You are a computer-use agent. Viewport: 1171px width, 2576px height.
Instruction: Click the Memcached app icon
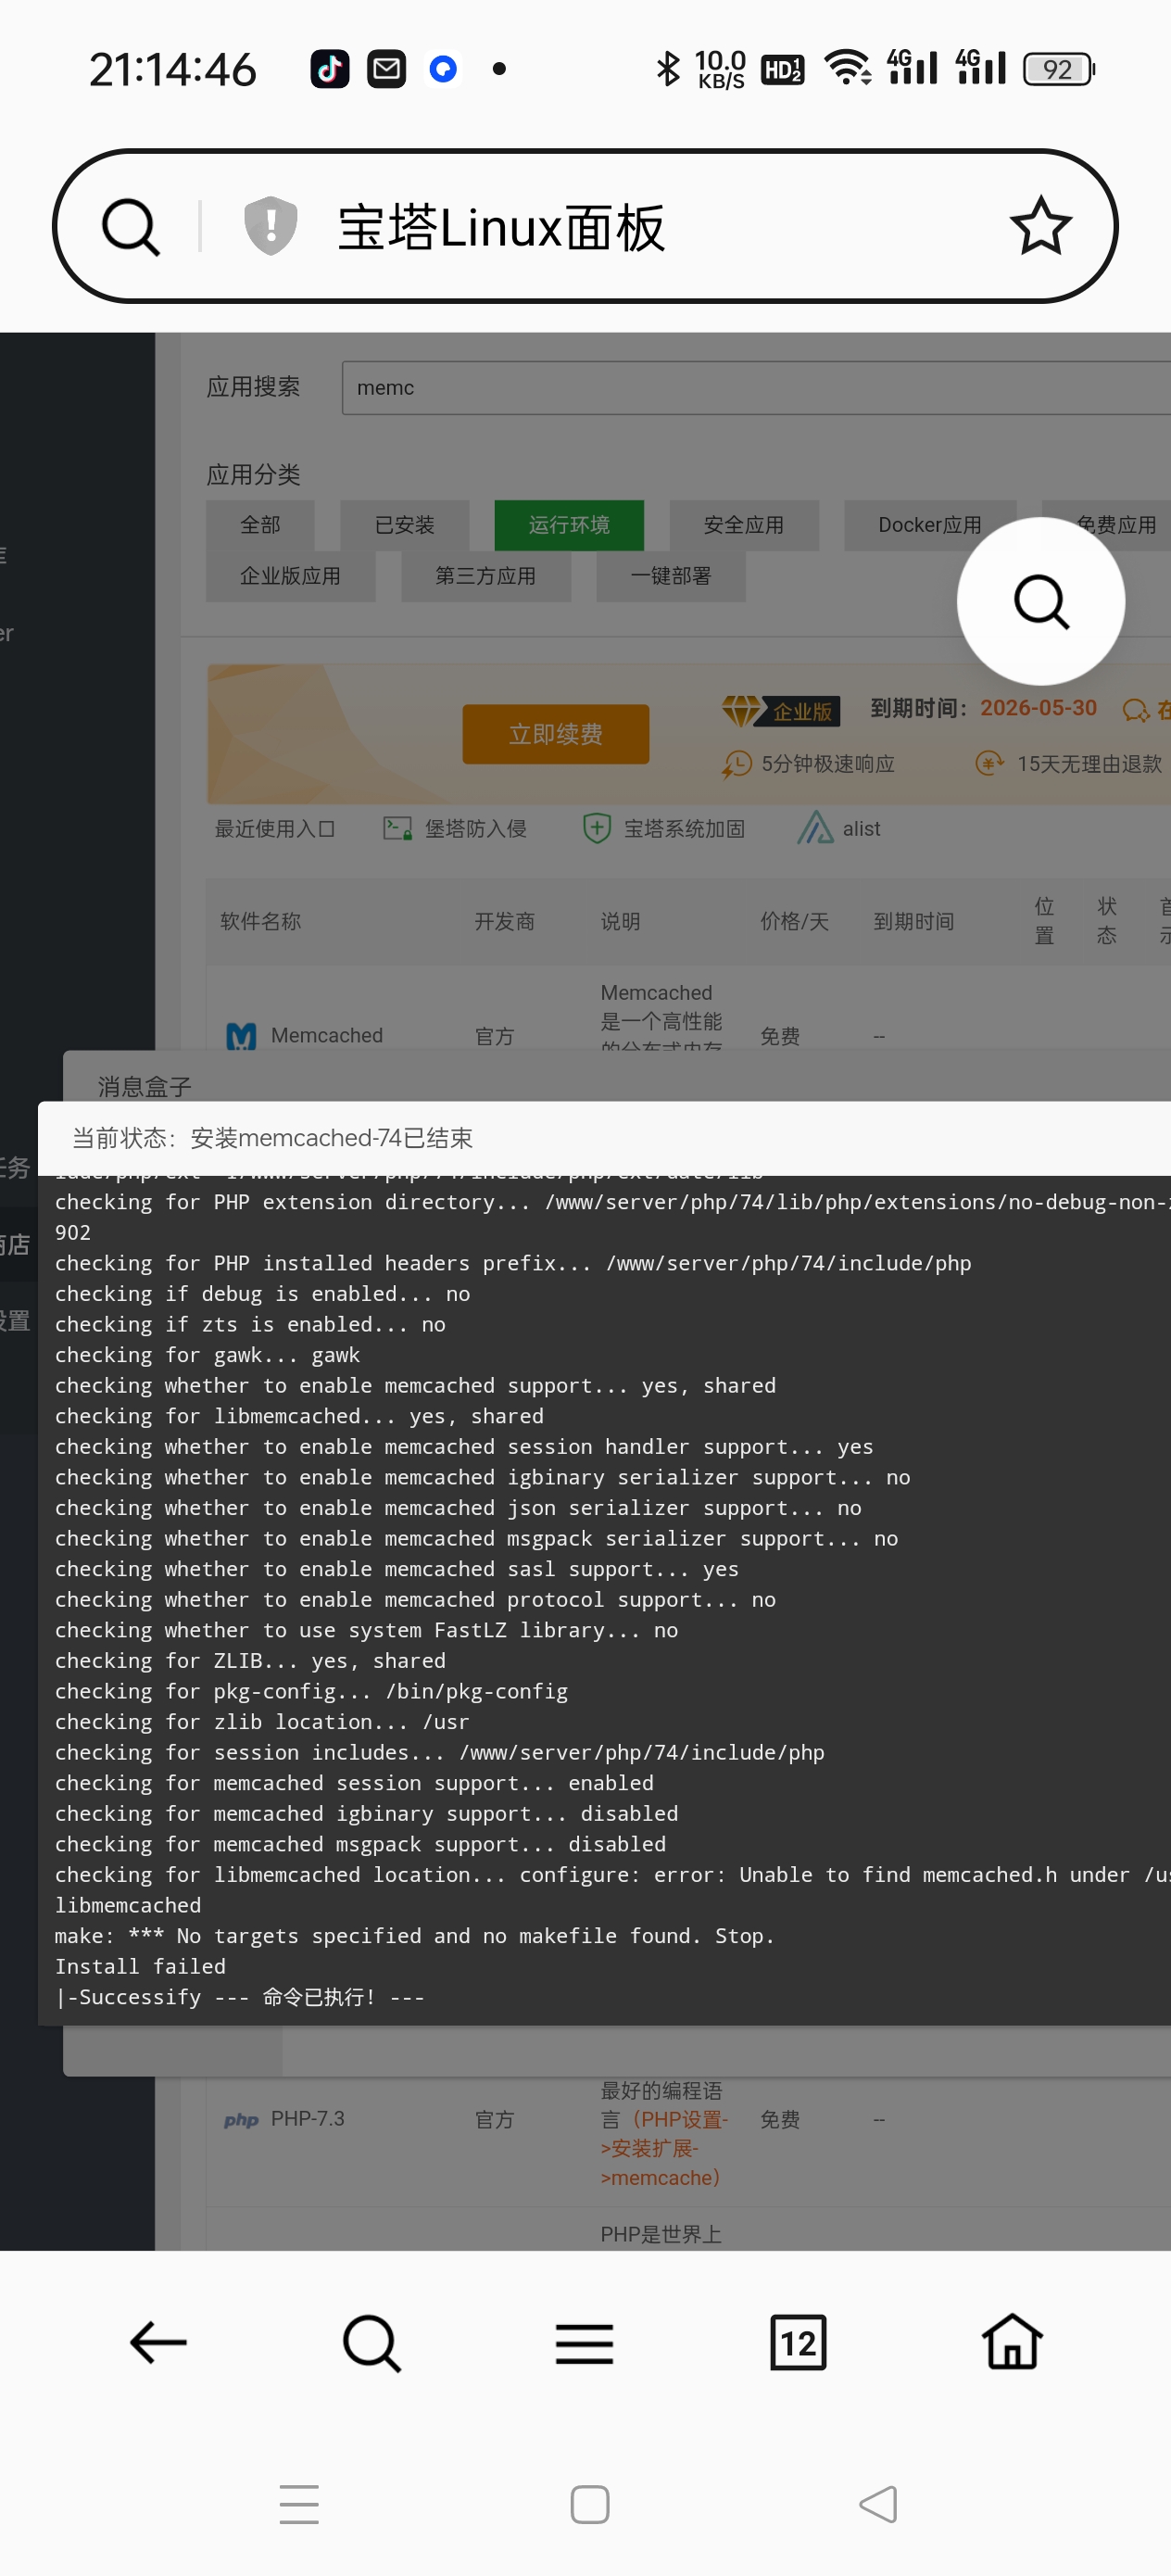tap(241, 1035)
